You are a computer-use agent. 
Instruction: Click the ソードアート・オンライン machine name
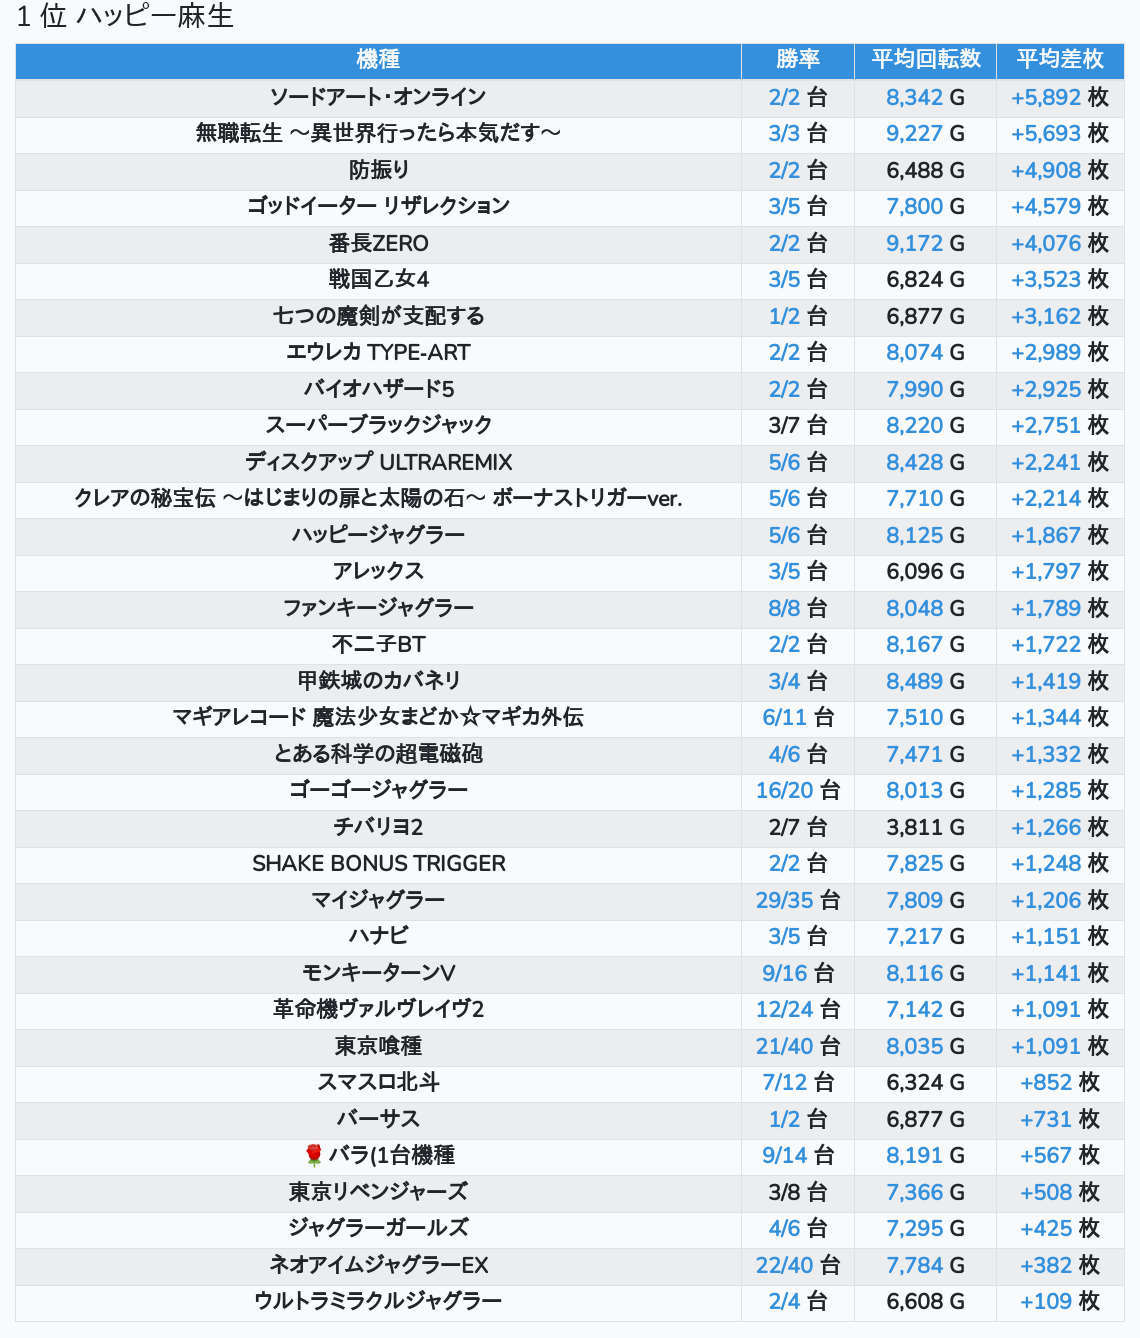pyautogui.click(x=378, y=97)
